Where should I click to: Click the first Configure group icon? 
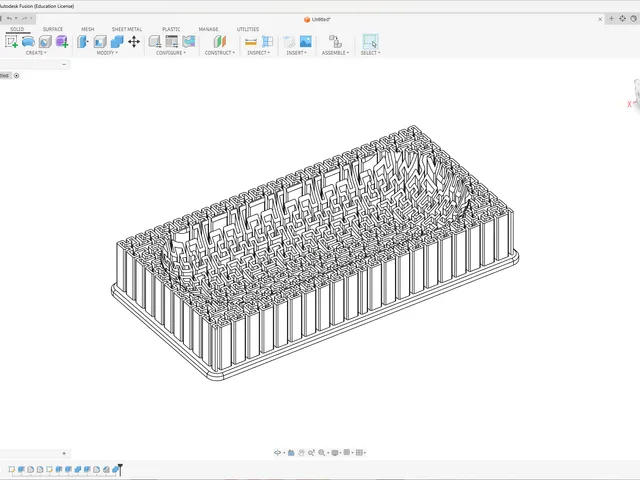coord(155,42)
